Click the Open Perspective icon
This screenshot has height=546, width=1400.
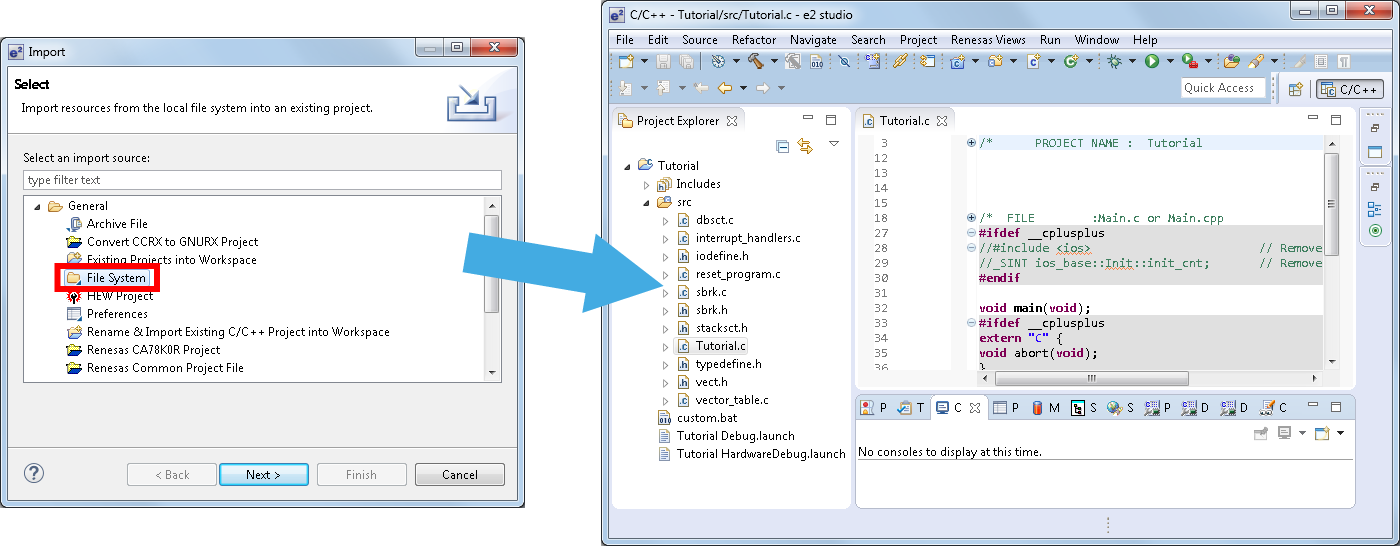1295,89
